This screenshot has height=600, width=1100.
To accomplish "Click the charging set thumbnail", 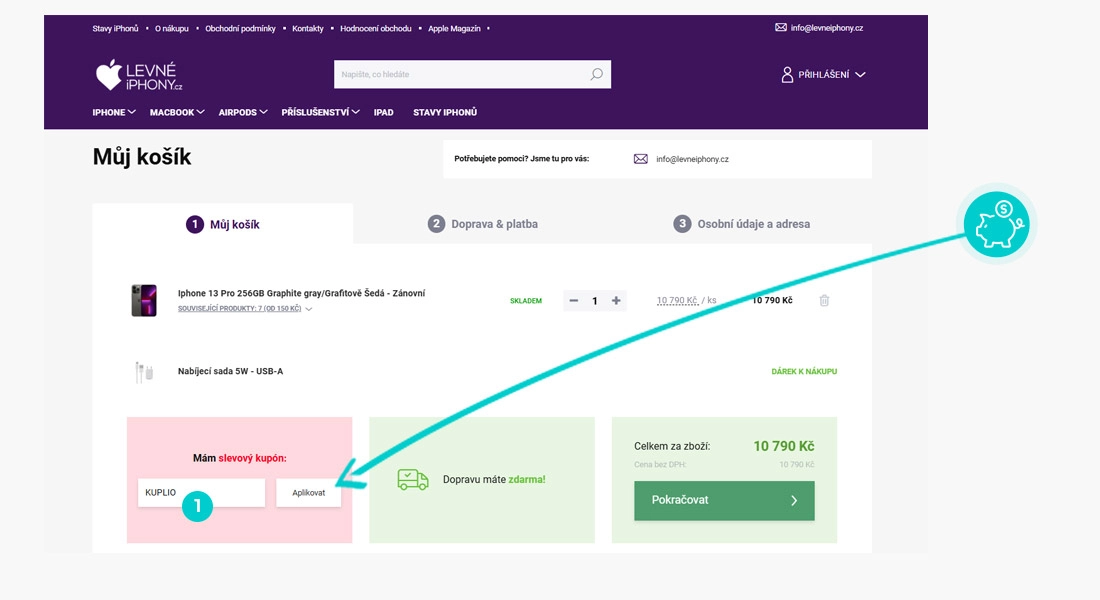I will pyautogui.click(x=144, y=372).
